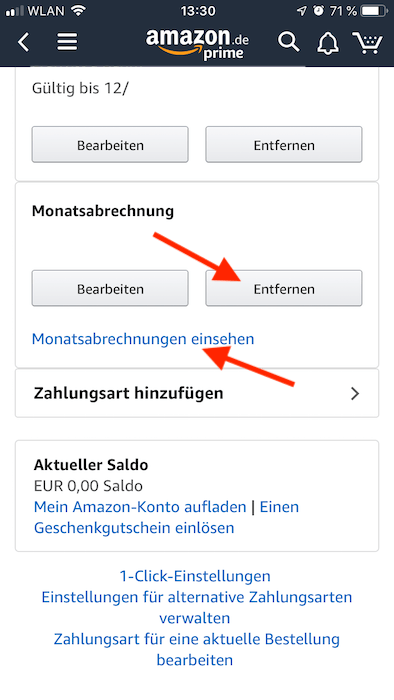Click Bearbeiten for the card valid until 12/
Image resolution: width=394 pixels, height=700 pixels.
110,145
